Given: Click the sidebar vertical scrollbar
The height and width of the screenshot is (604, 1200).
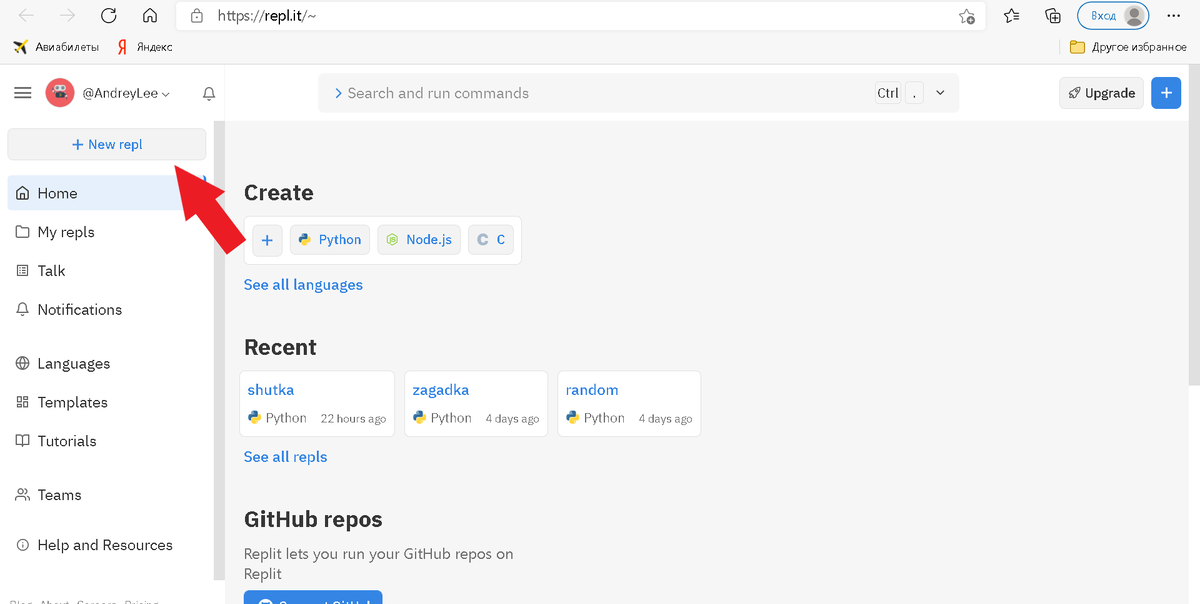Looking at the screenshot, I should point(219,350).
